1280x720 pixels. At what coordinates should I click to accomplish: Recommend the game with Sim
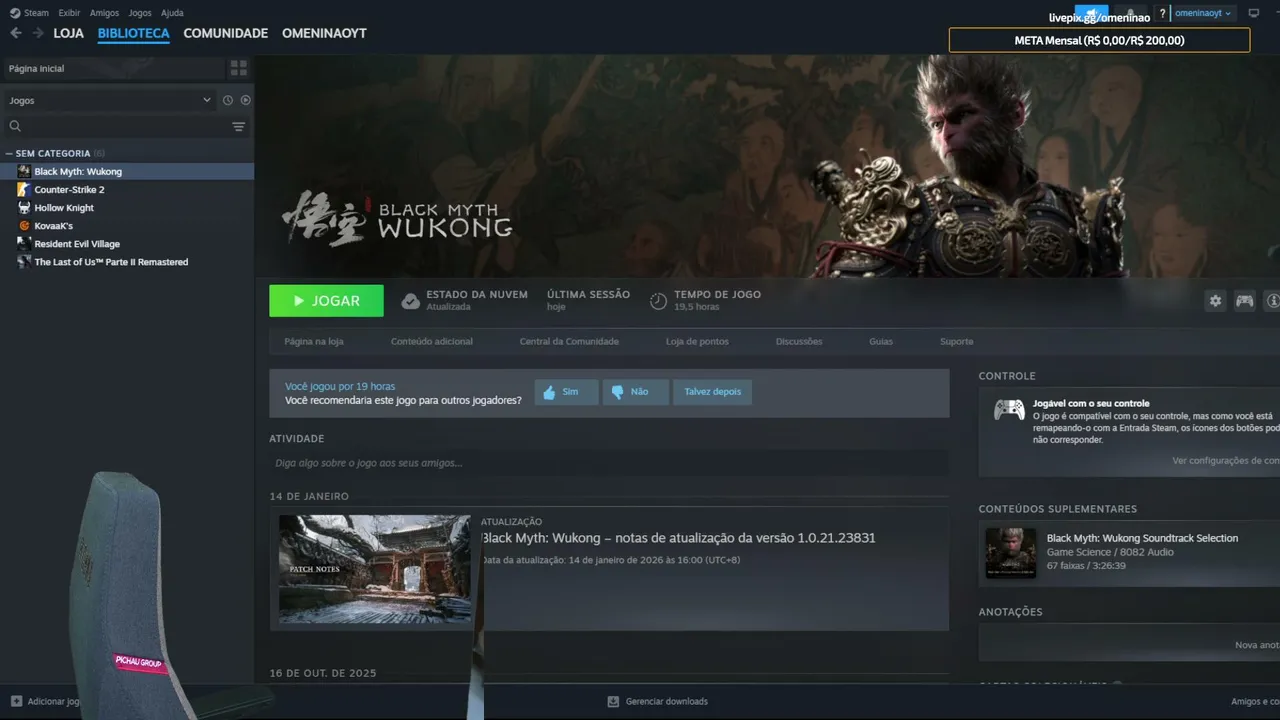tap(566, 392)
